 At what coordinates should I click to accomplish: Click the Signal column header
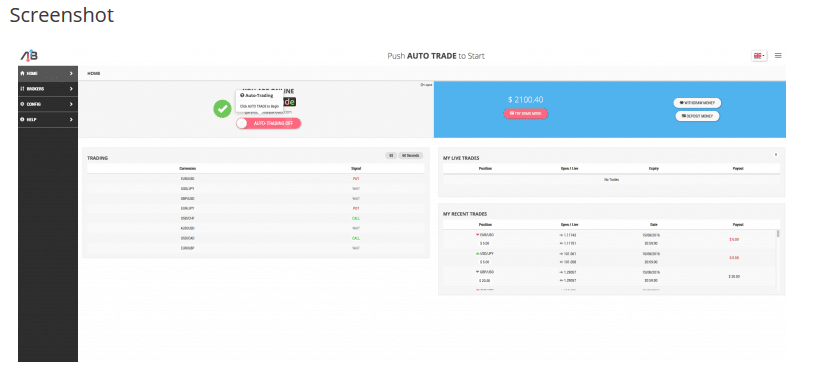(356, 169)
